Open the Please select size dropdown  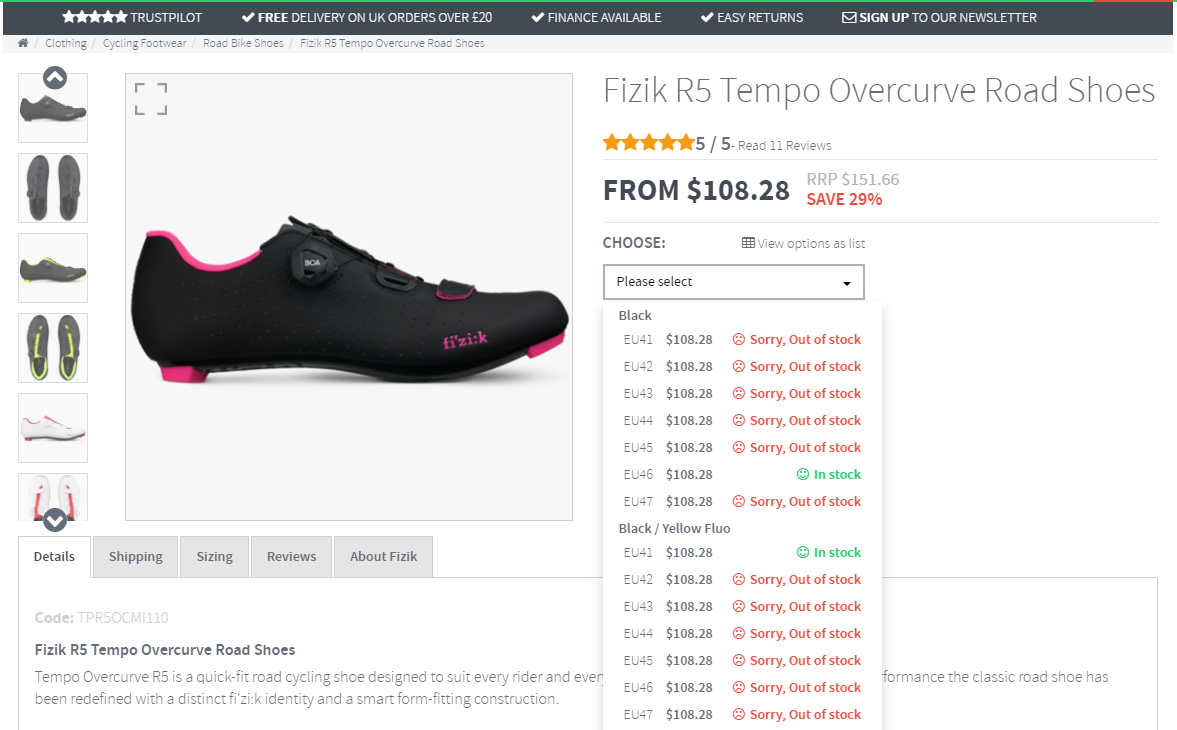[x=733, y=282]
